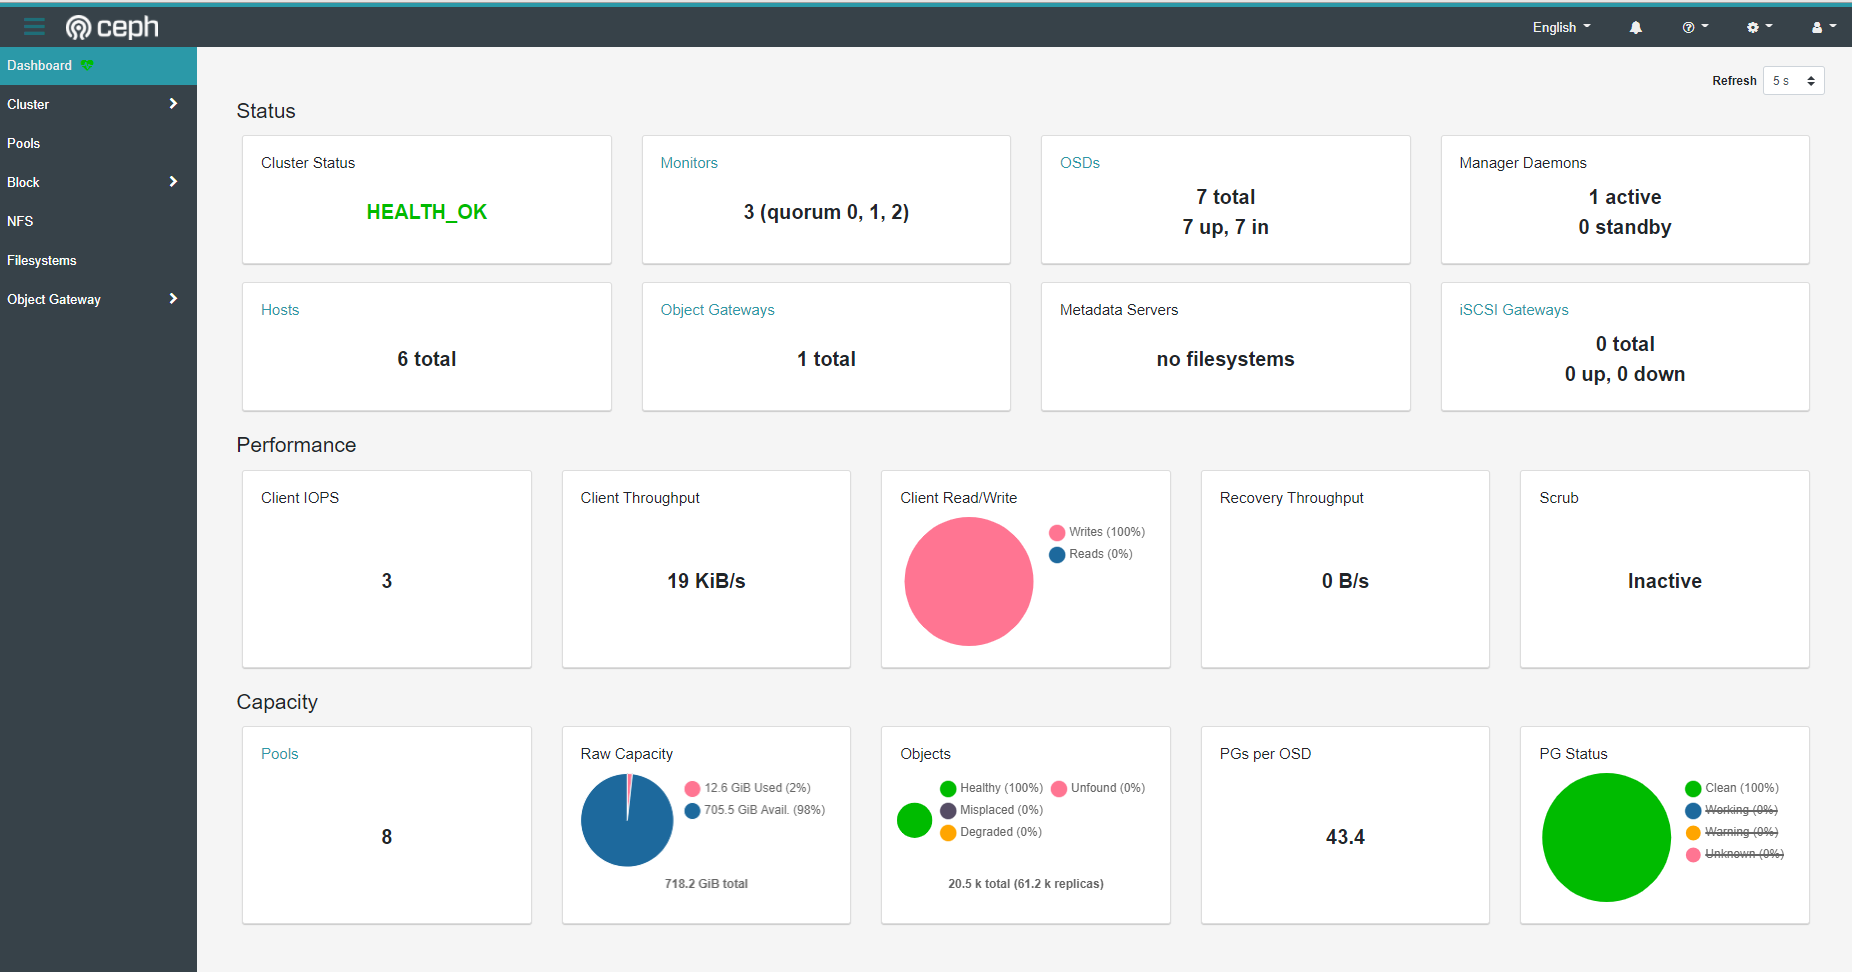This screenshot has width=1852, height=972.
Task: Toggle the Reads (0%) legend entry
Action: click(1091, 554)
